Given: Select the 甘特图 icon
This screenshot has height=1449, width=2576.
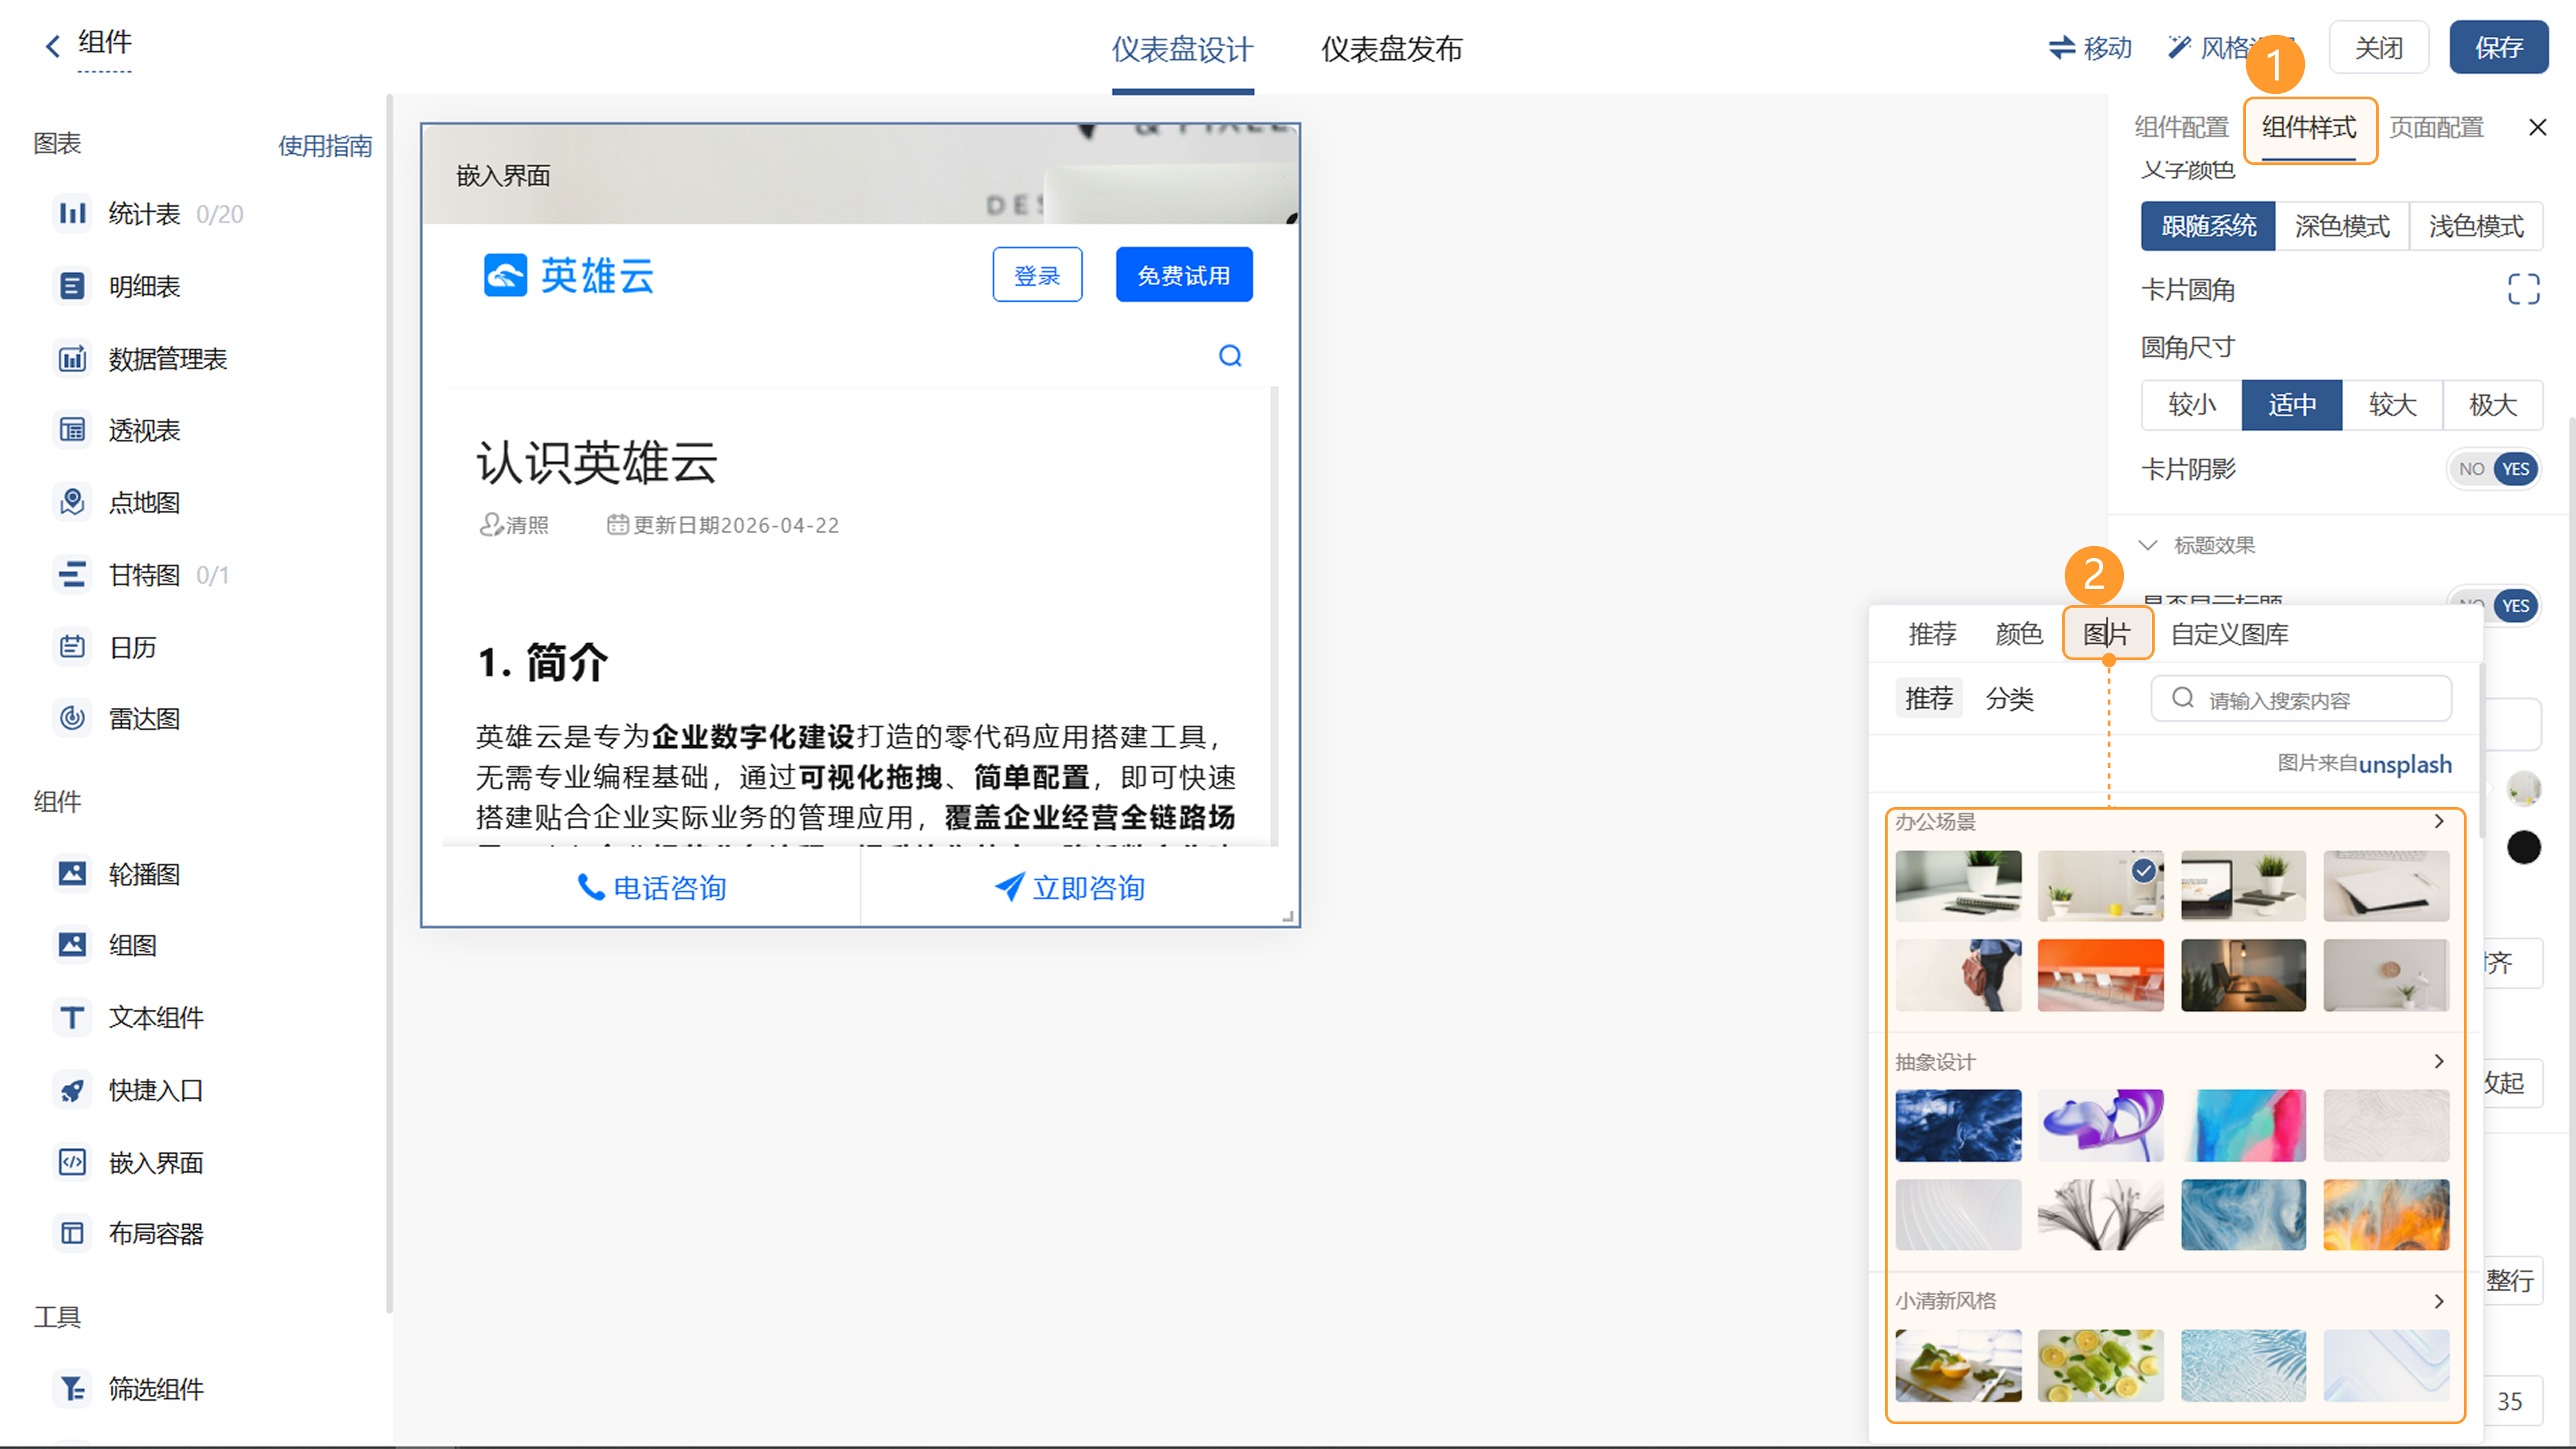Looking at the screenshot, I should (x=72, y=575).
